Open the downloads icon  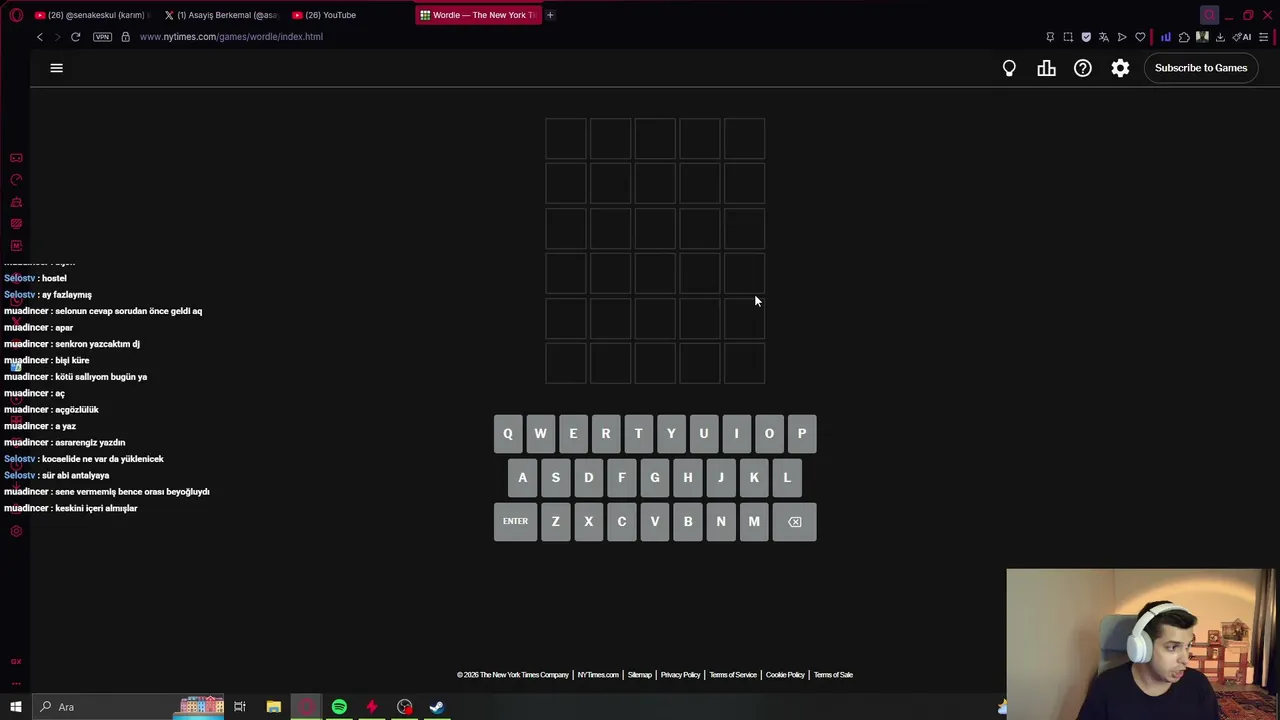pyautogui.click(x=1220, y=37)
